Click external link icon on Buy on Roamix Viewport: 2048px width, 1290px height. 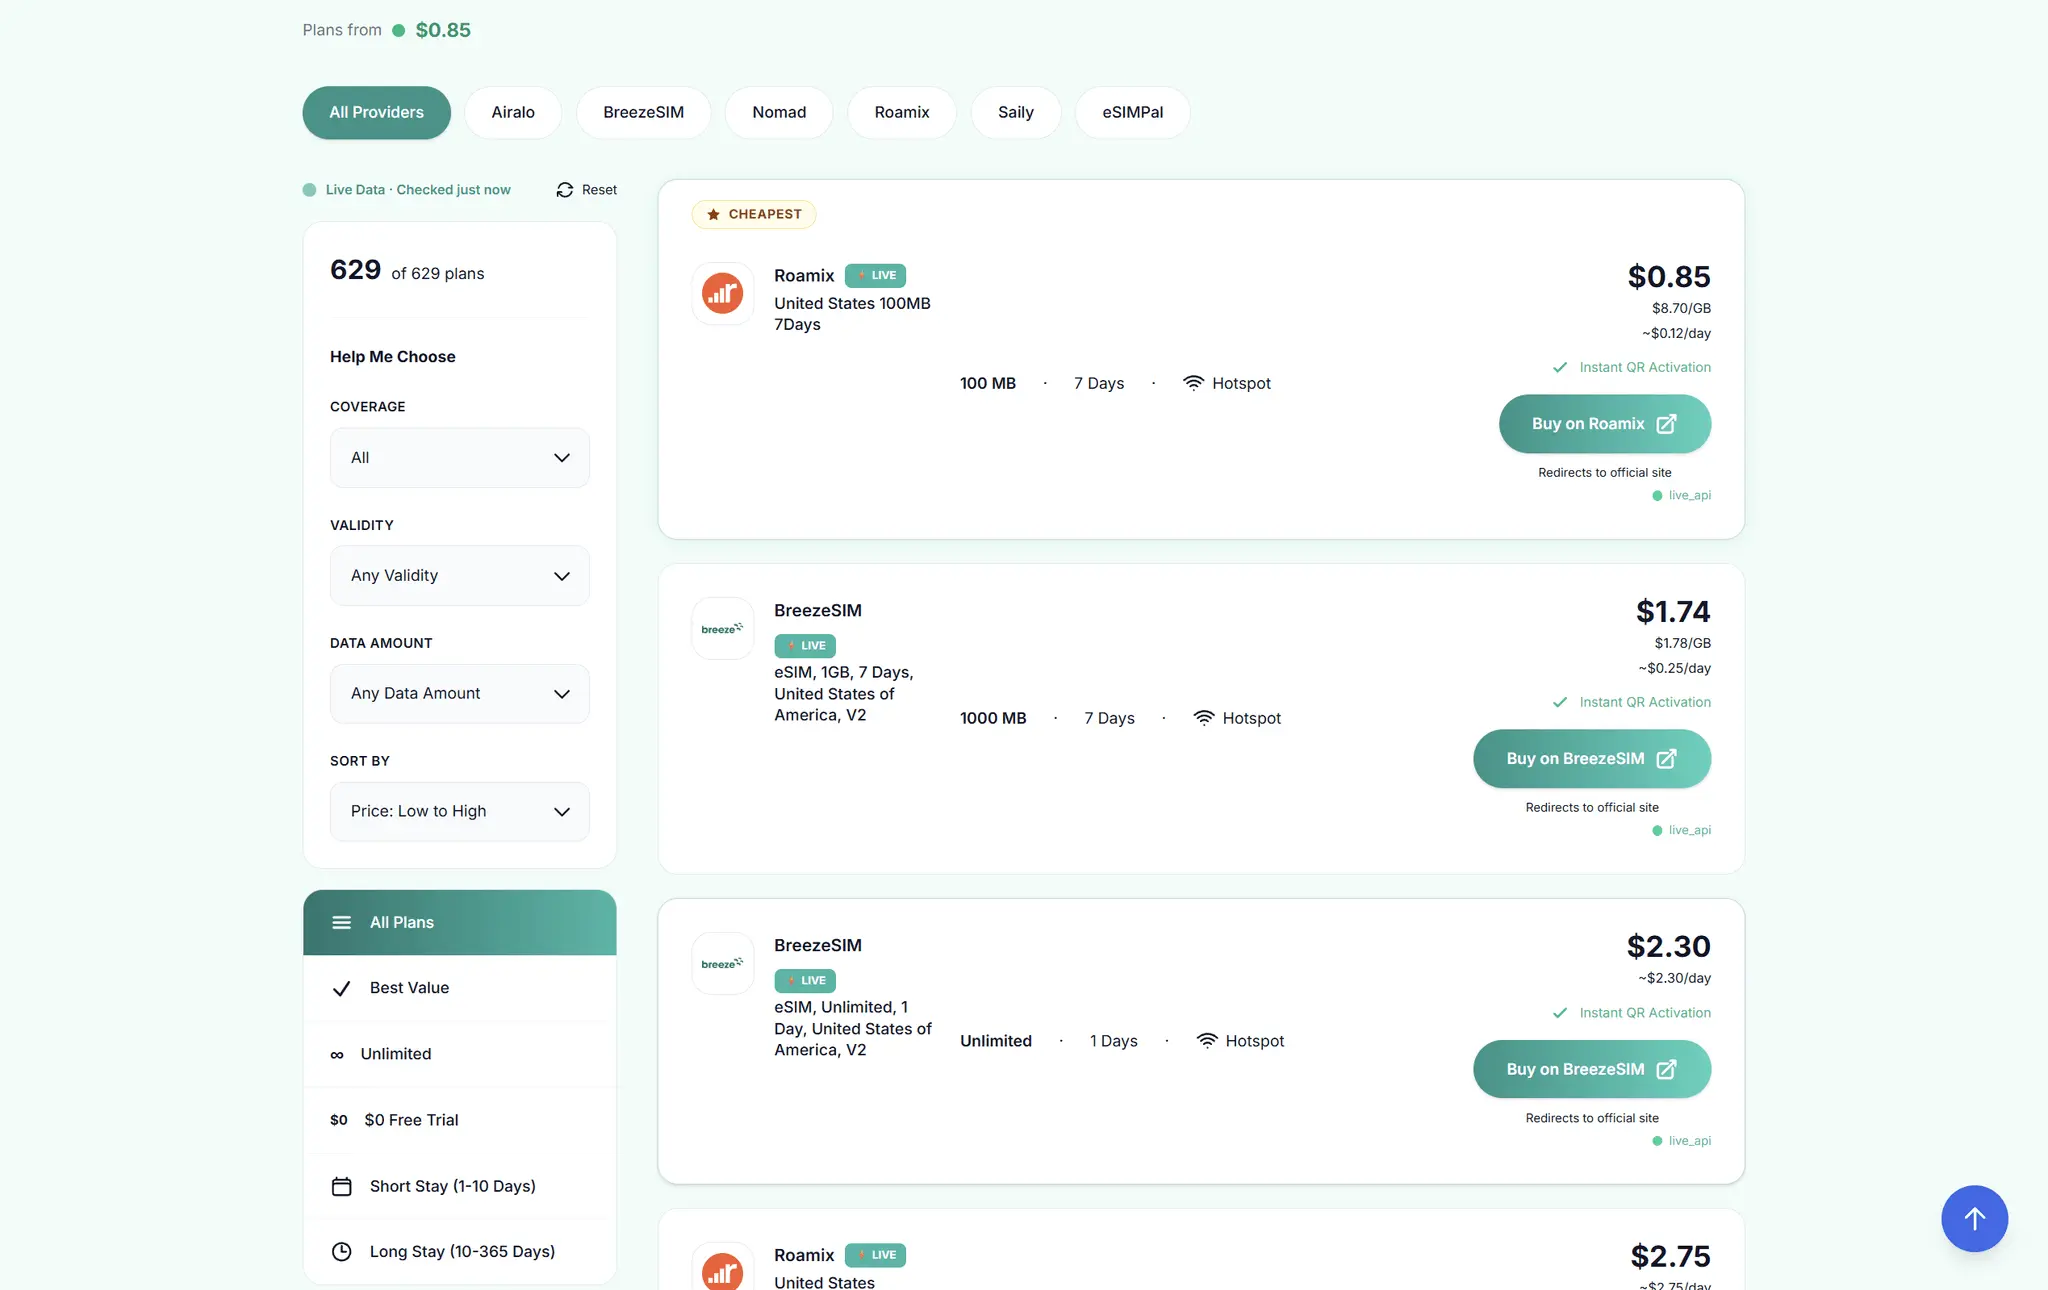[1666, 424]
